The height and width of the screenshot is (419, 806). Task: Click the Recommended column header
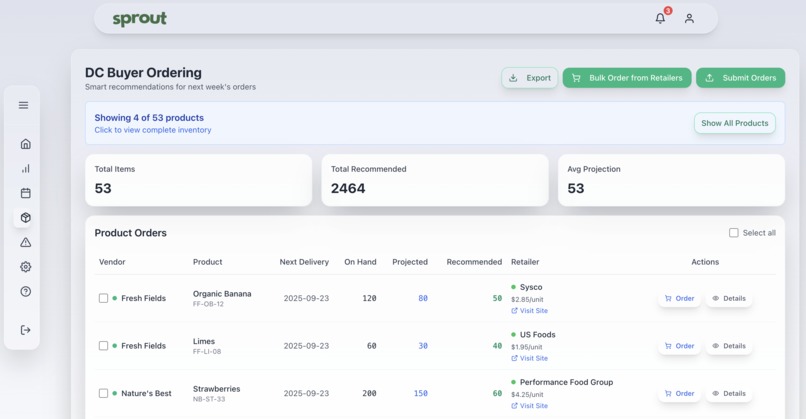(x=474, y=262)
